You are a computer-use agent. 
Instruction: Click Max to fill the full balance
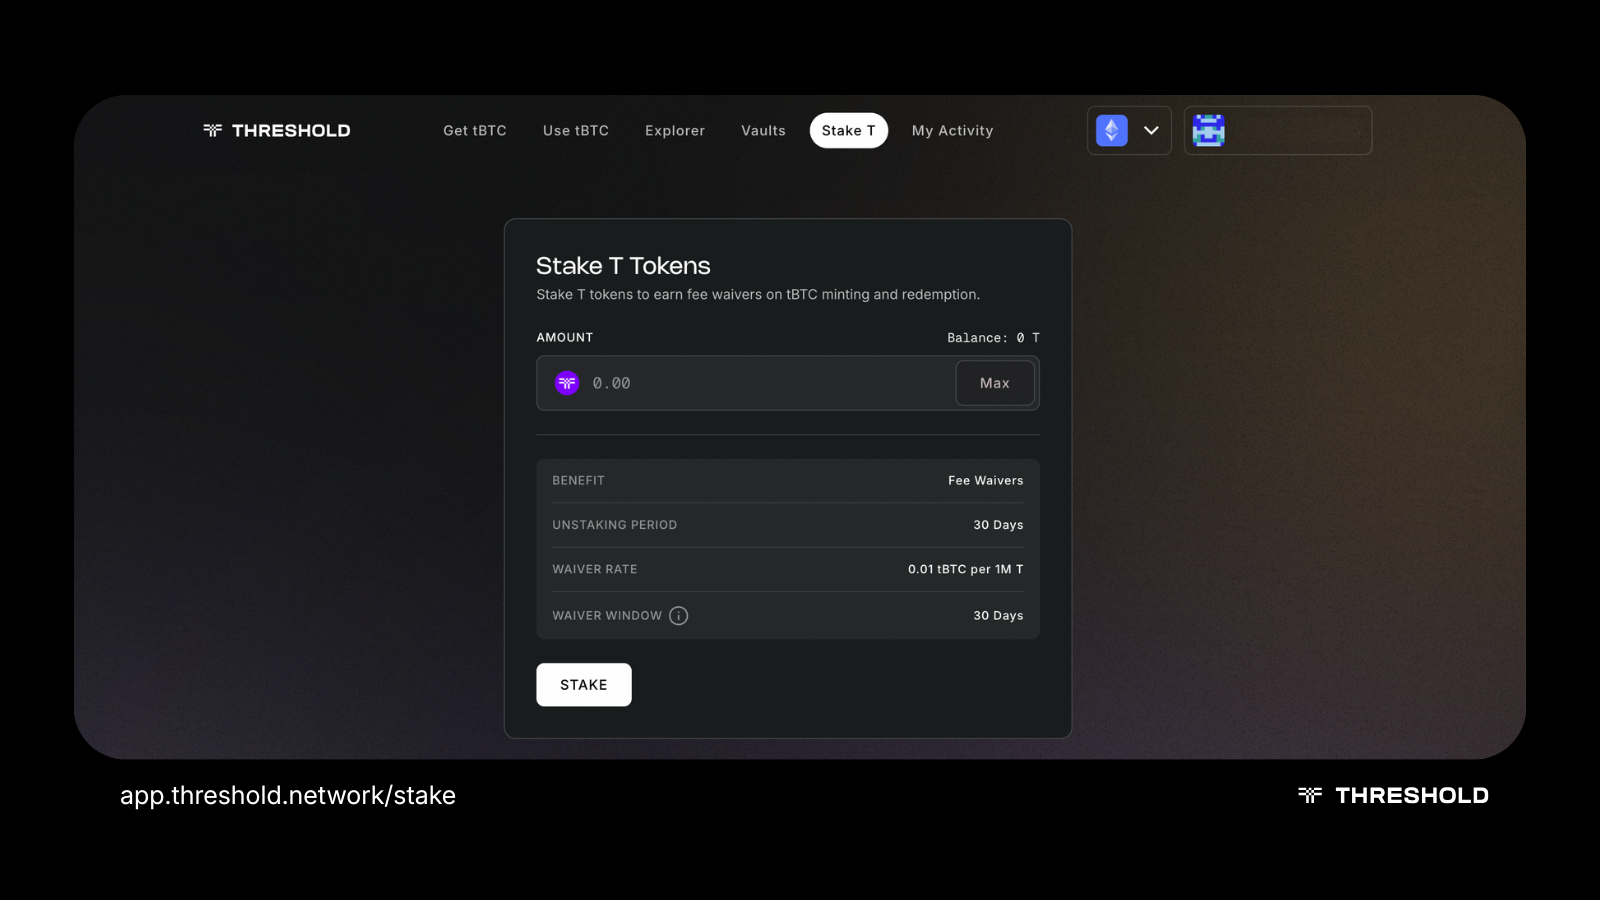tap(994, 383)
